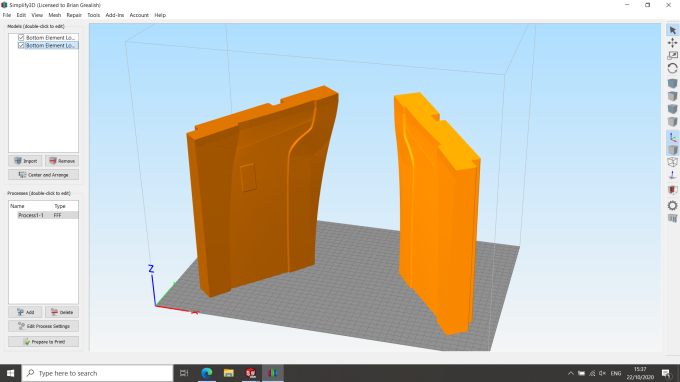Open the Edit menu
The height and width of the screenshot is (382, 680).
[x=21, y=15]
